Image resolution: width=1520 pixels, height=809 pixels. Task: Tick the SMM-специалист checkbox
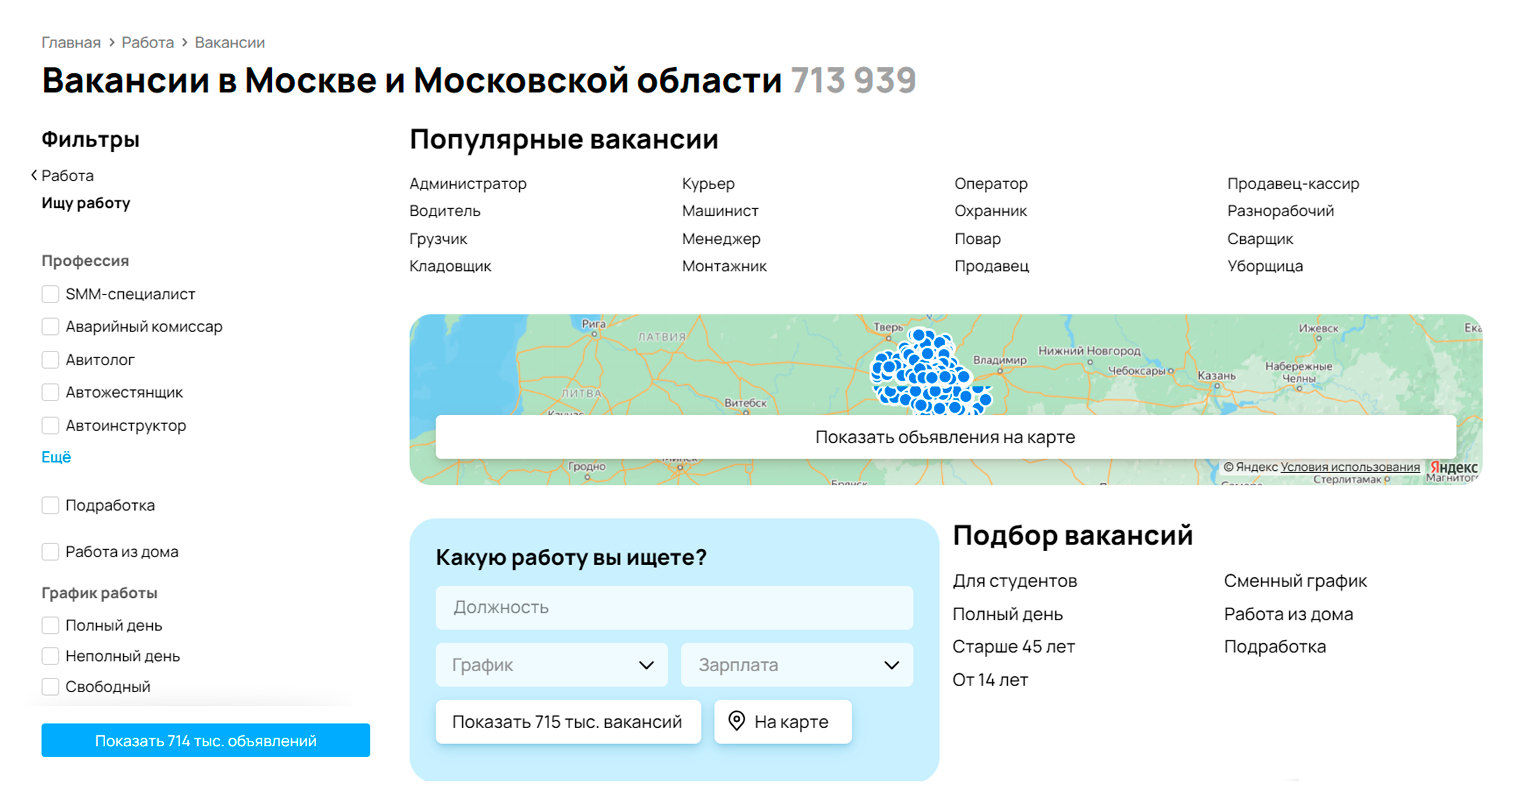click(50, 294)
